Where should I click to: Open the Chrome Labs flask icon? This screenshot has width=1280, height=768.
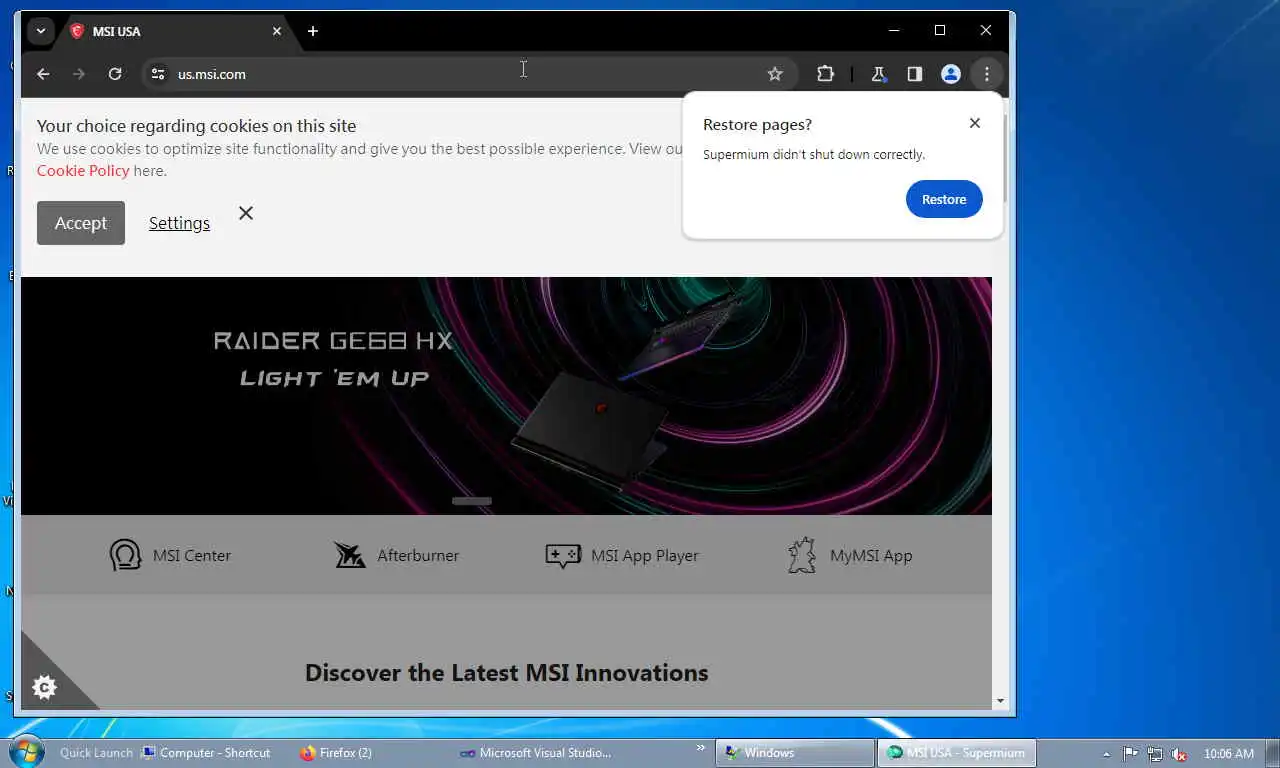coord(878,74)
